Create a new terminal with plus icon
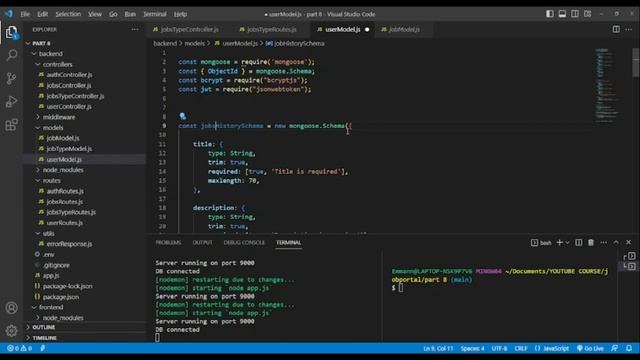Image resolution: width=640 pixels, height=360 pixels. point(560,242)
